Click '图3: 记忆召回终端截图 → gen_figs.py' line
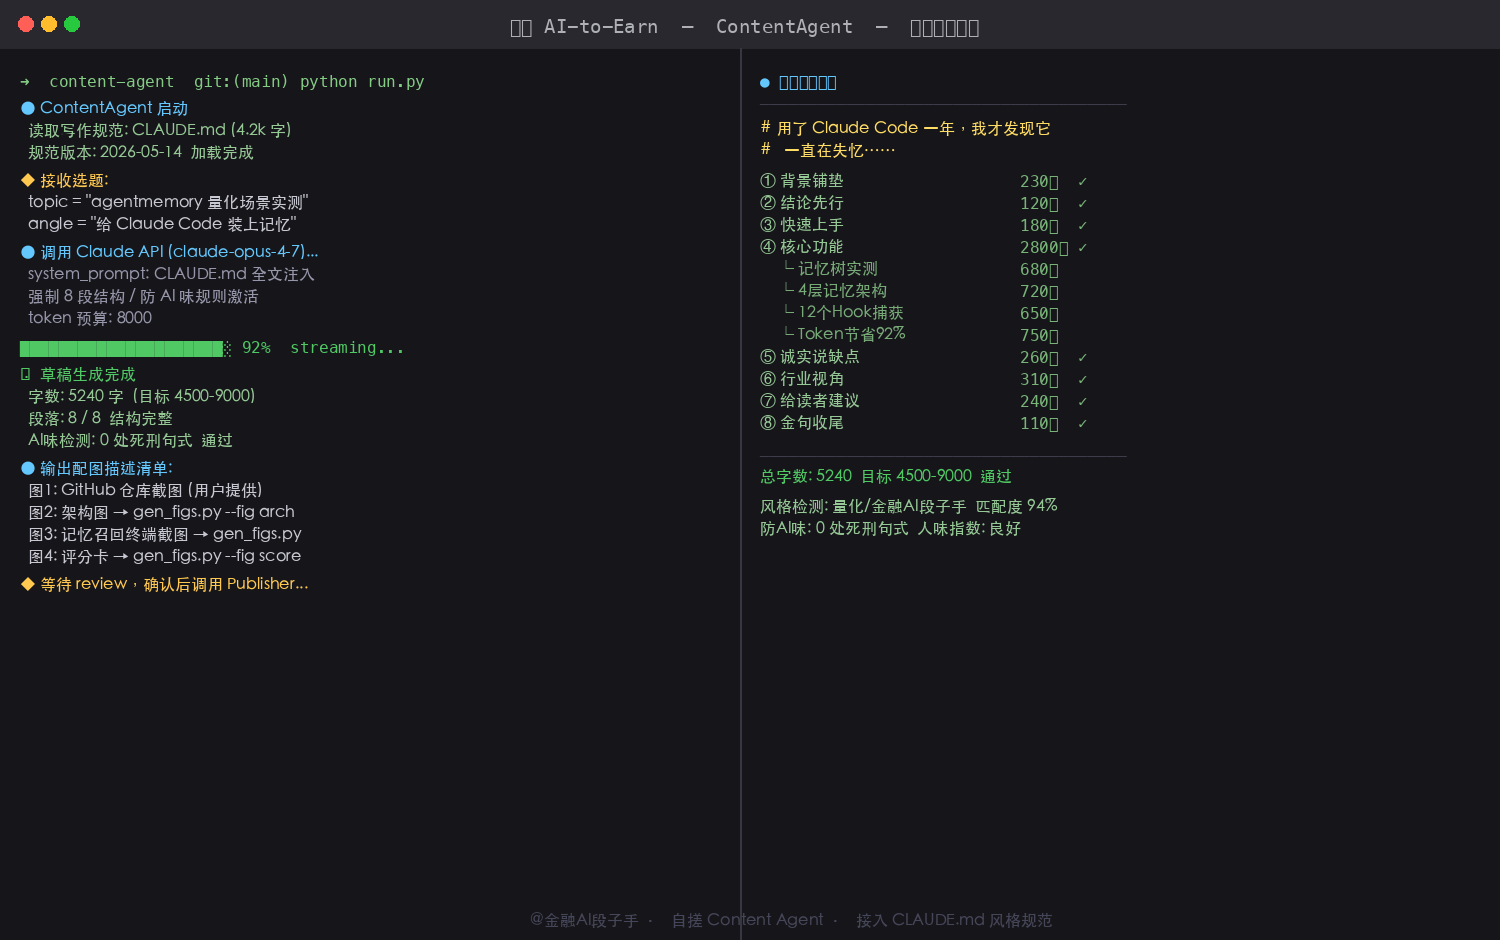This screenshot has width=1500, height=940. (165, 534)
